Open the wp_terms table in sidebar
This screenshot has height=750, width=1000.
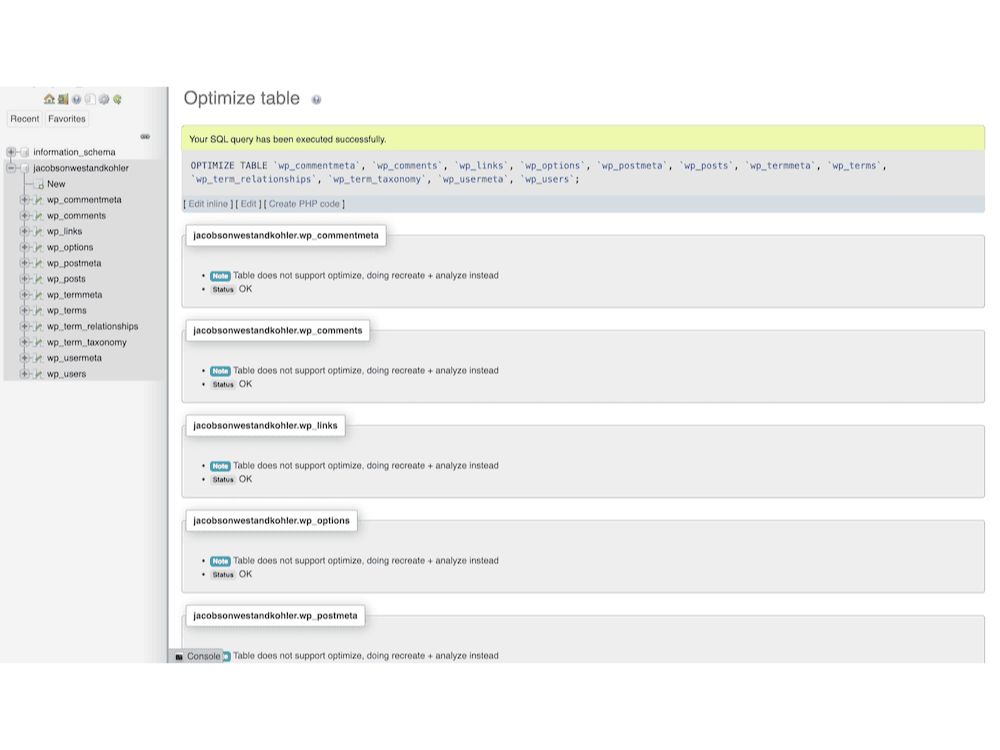(x=67, y=311)
